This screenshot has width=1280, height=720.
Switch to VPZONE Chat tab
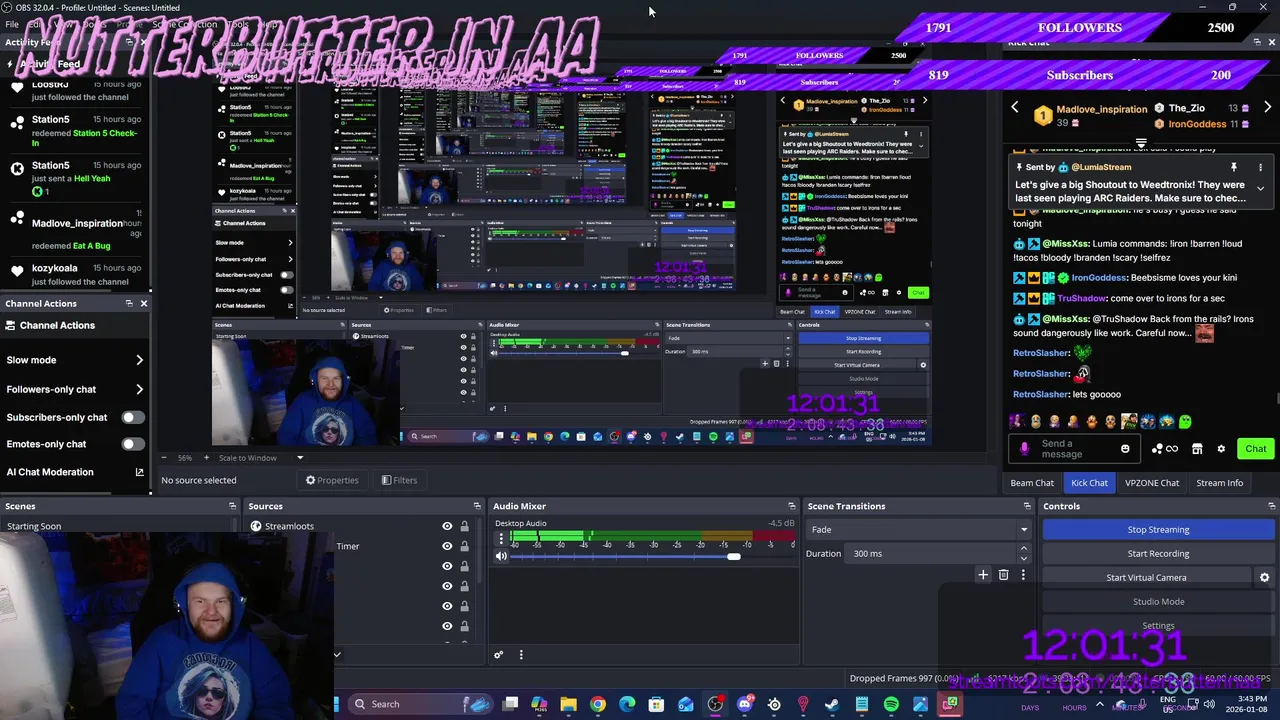coord(1152,483)
